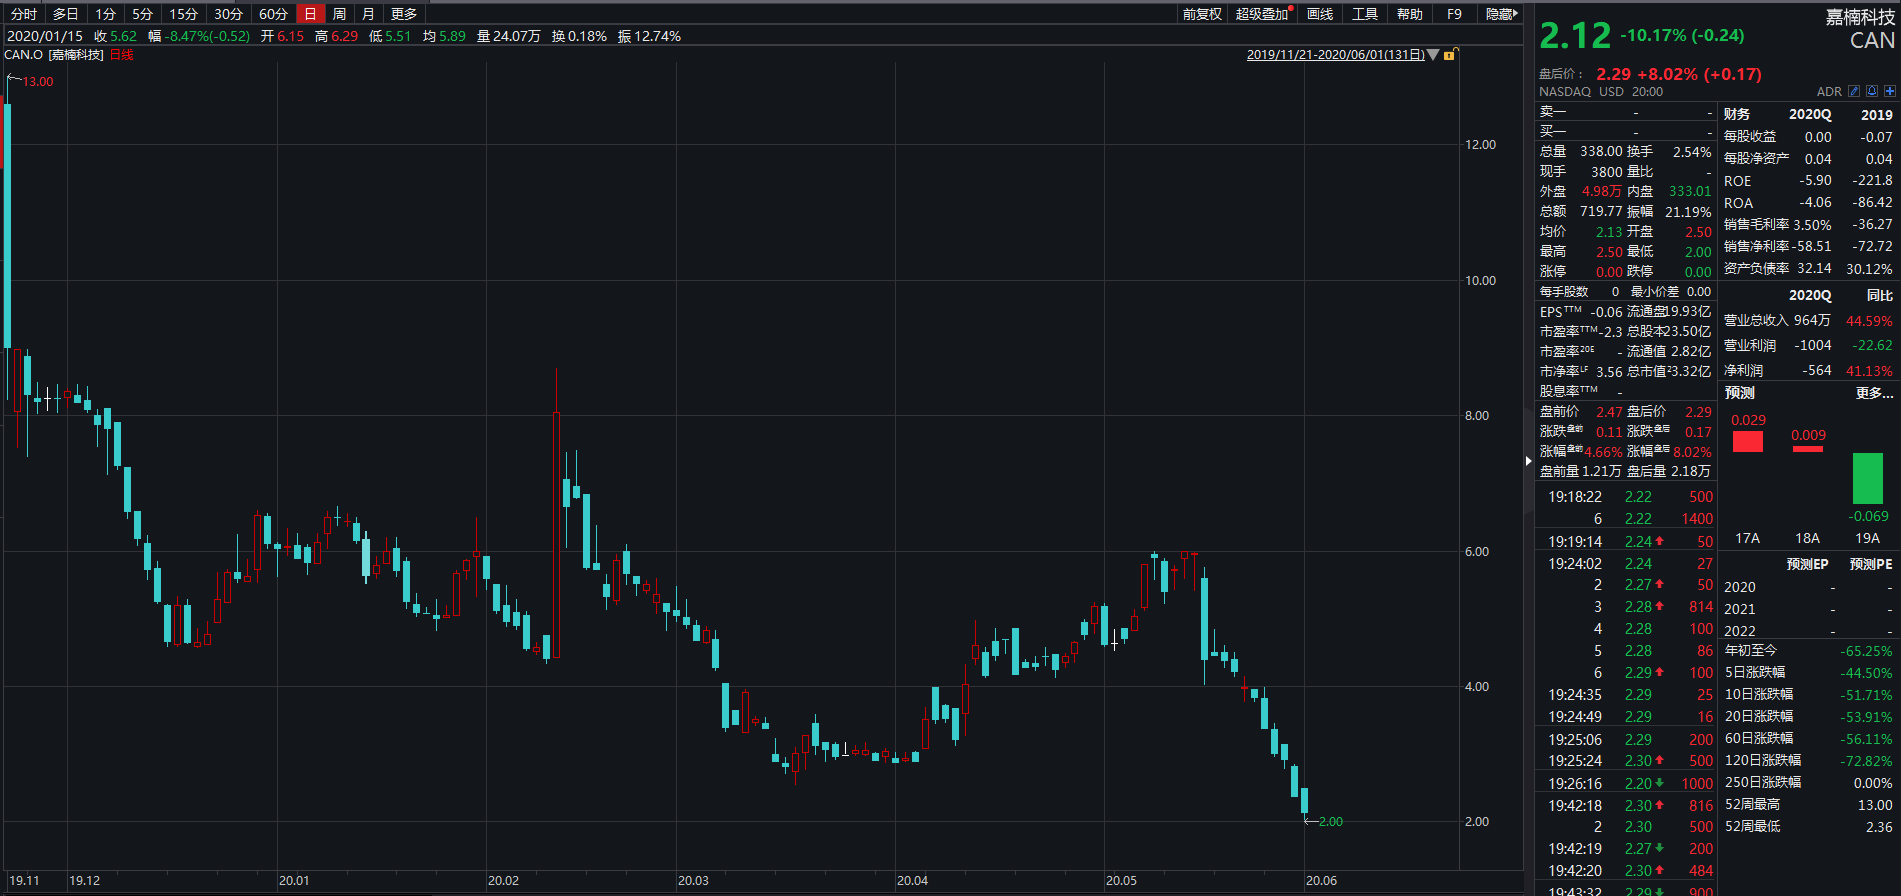The width and height of the screenshot is (1901, 896).
Task: Toggle the yellow padlock date range lock
Action: pos(1449,55)
